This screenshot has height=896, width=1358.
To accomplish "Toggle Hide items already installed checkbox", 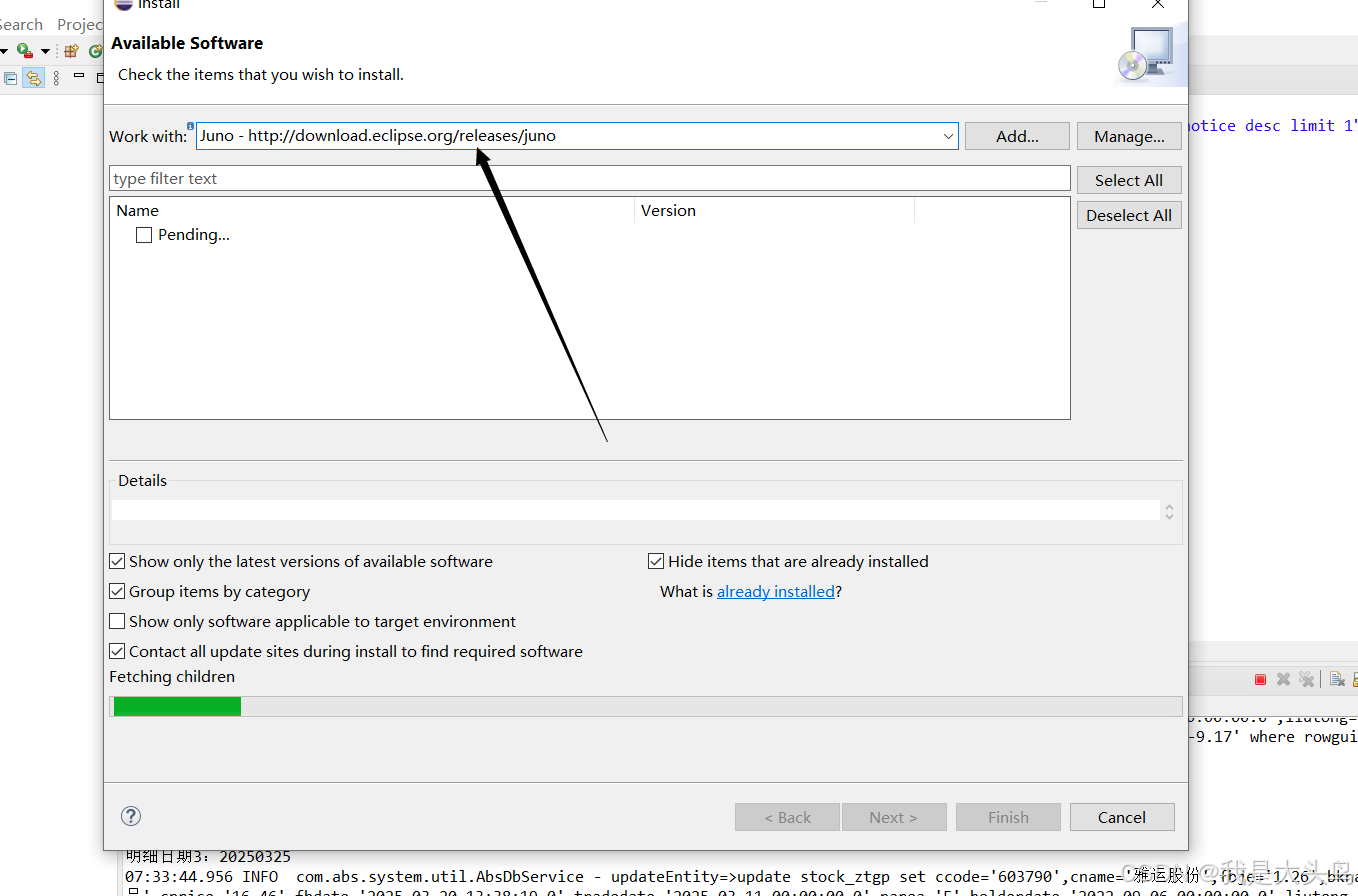I will [x=656, y=562].
